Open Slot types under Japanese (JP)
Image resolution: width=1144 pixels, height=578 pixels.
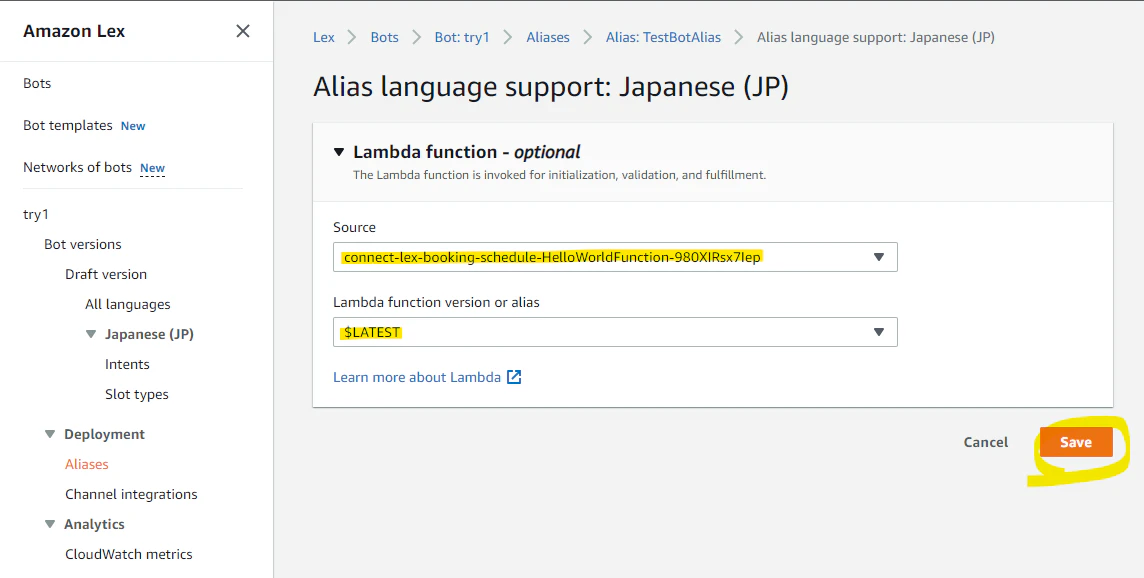coord(136,394)
